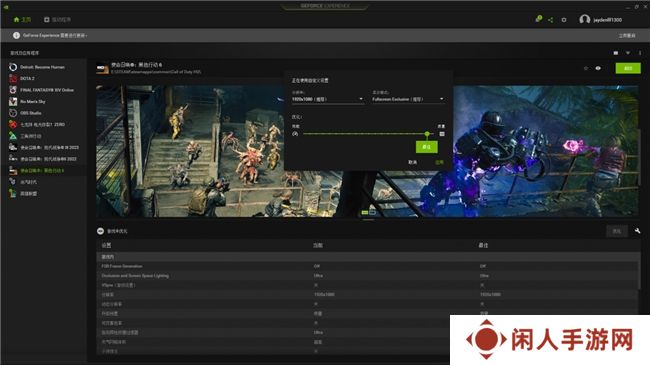The height and width of the screenshot is (365, 650).
Task: Open the 1920x1080 resolution dropdown
Action: pyautogui.click(x=327, y=99)
